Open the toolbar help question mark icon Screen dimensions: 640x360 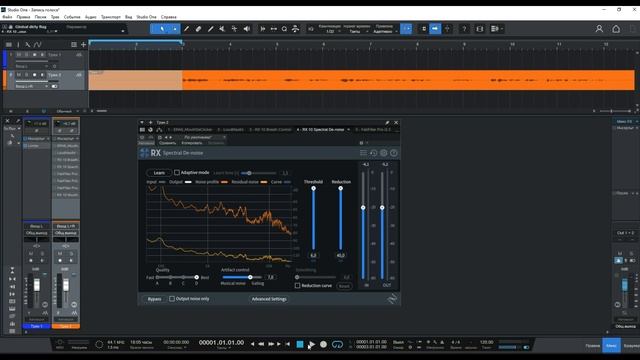point(464,29)
